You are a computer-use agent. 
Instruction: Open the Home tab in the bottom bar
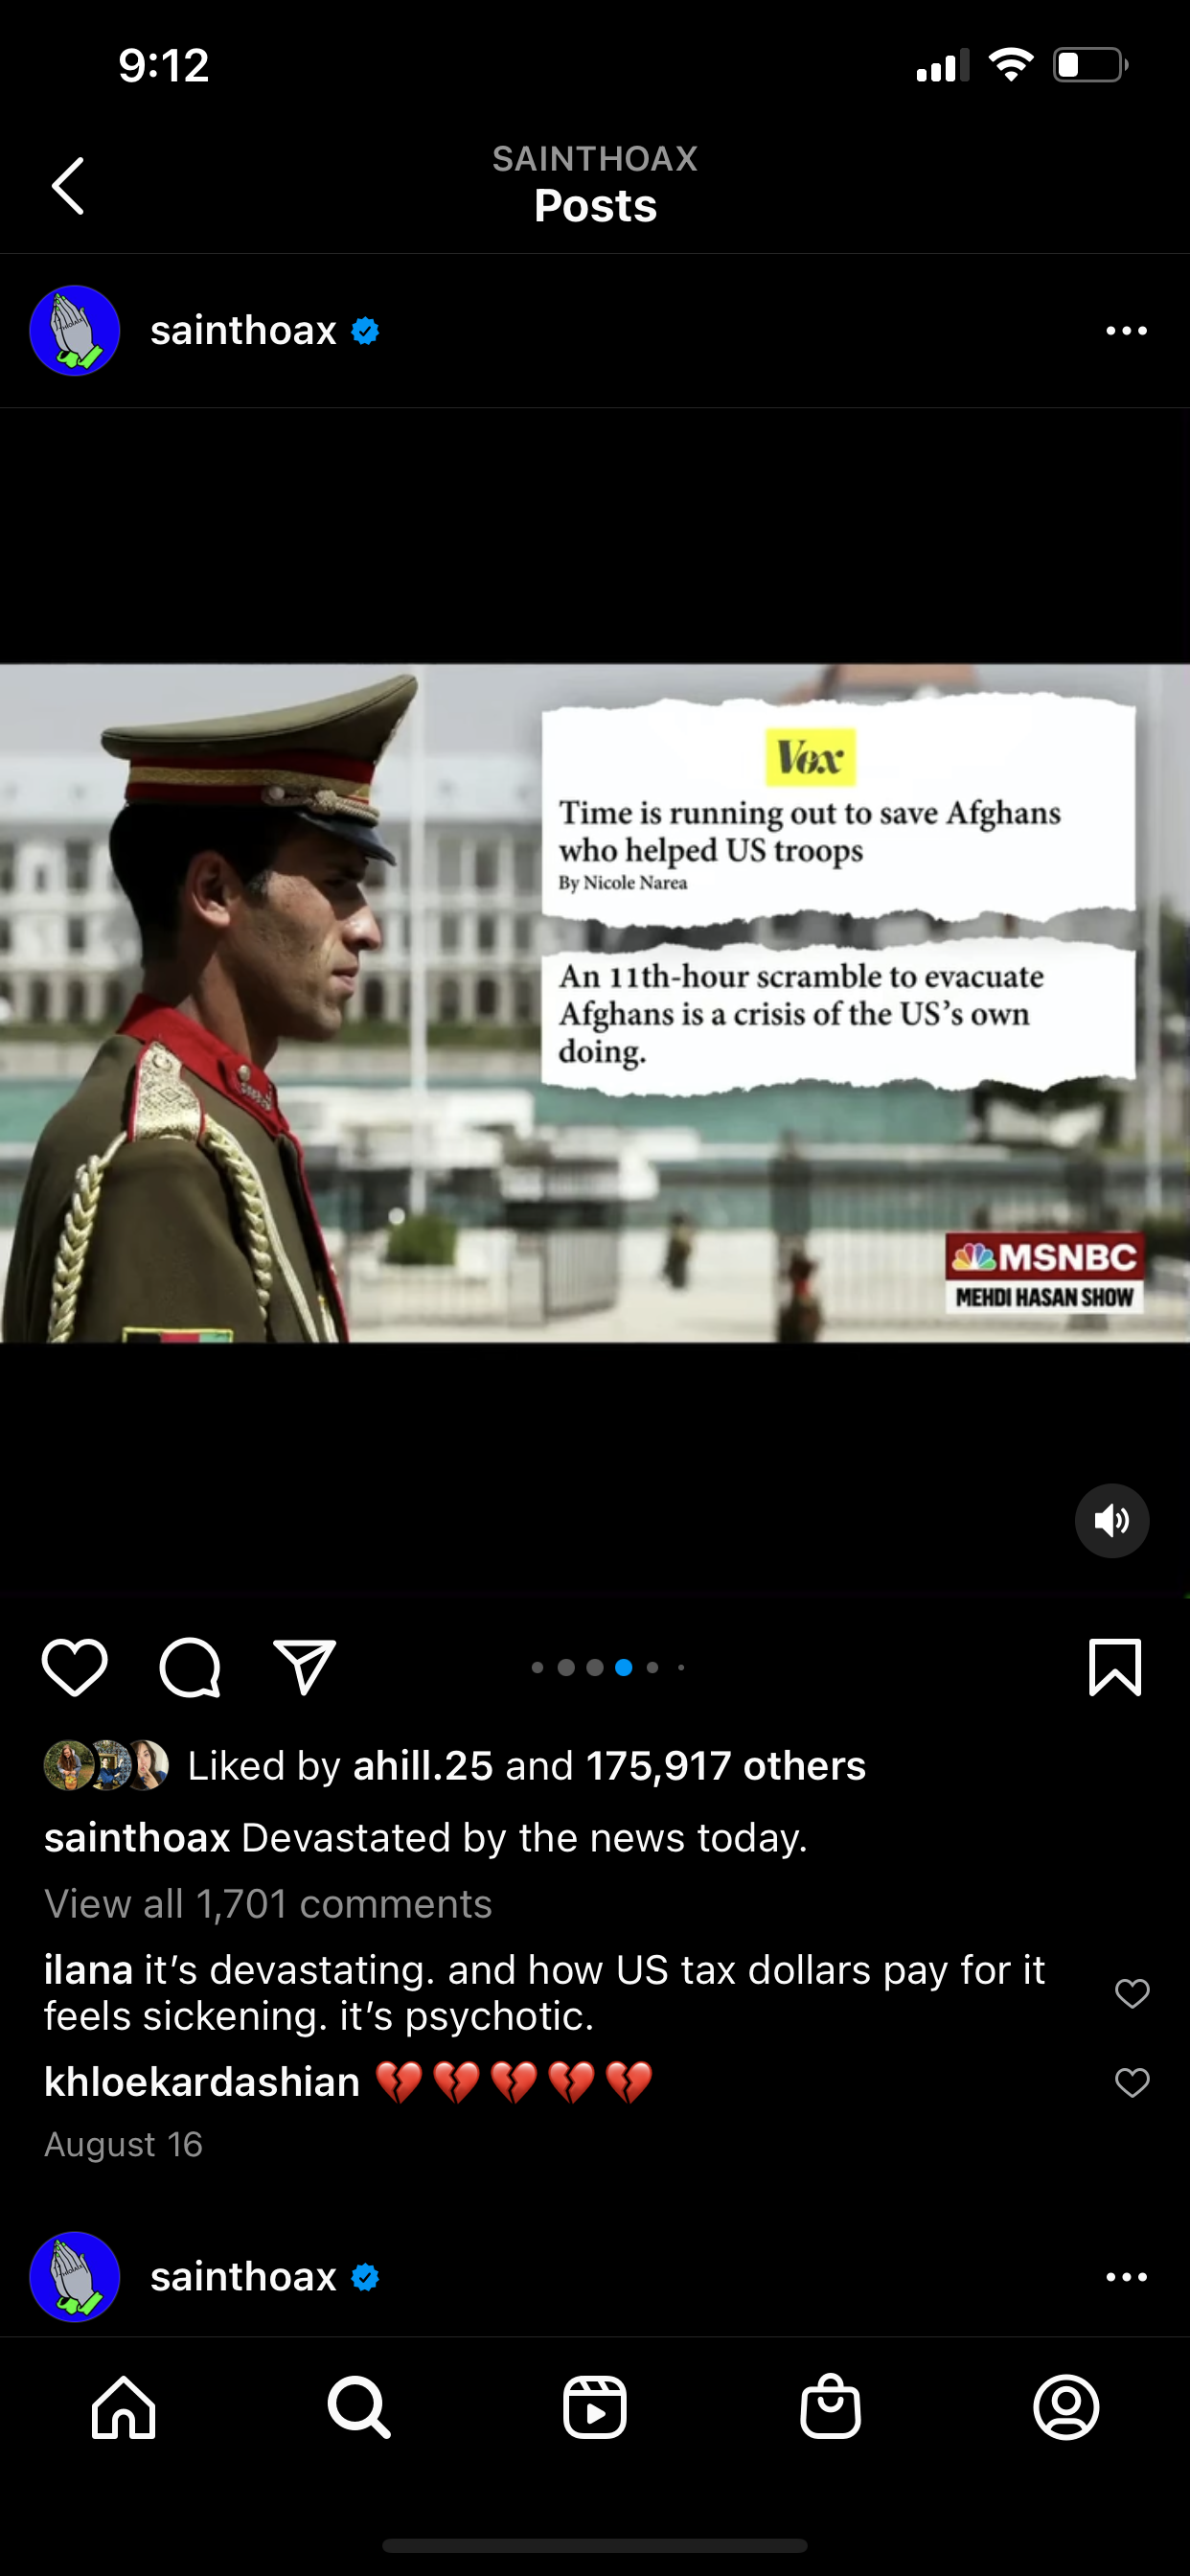(124, 2407)
